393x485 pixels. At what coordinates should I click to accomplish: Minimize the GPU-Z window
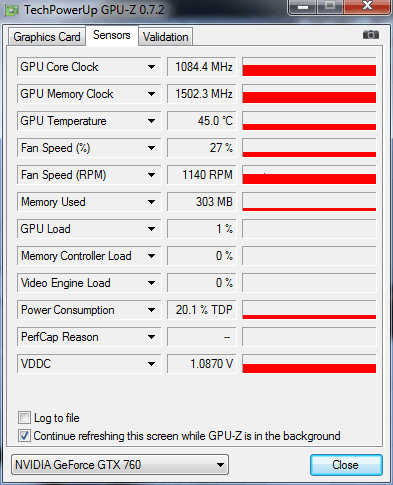click(303, 7)
